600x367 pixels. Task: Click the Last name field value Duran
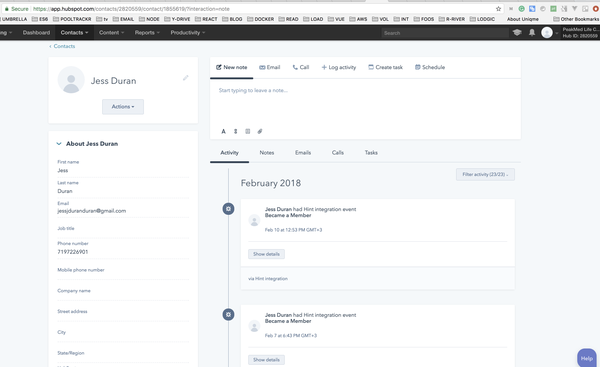pos(65,191)
